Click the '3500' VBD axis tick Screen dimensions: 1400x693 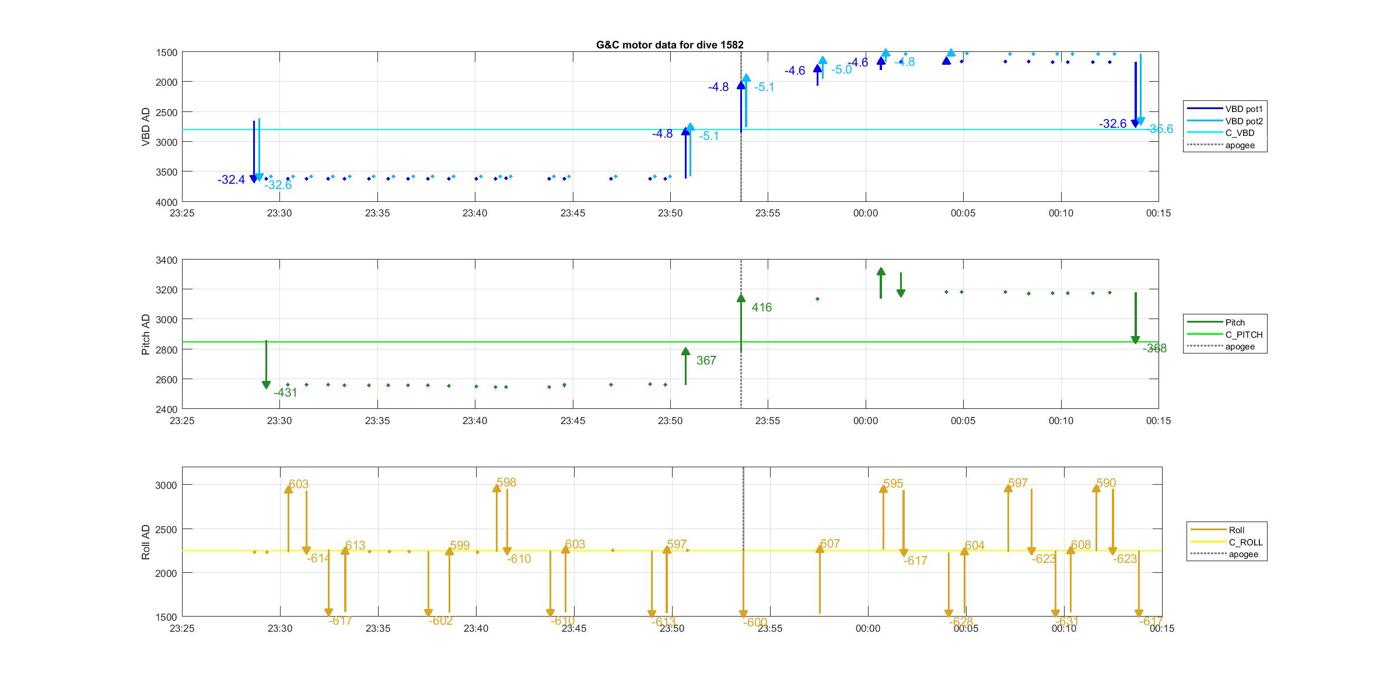pos(167,172)
